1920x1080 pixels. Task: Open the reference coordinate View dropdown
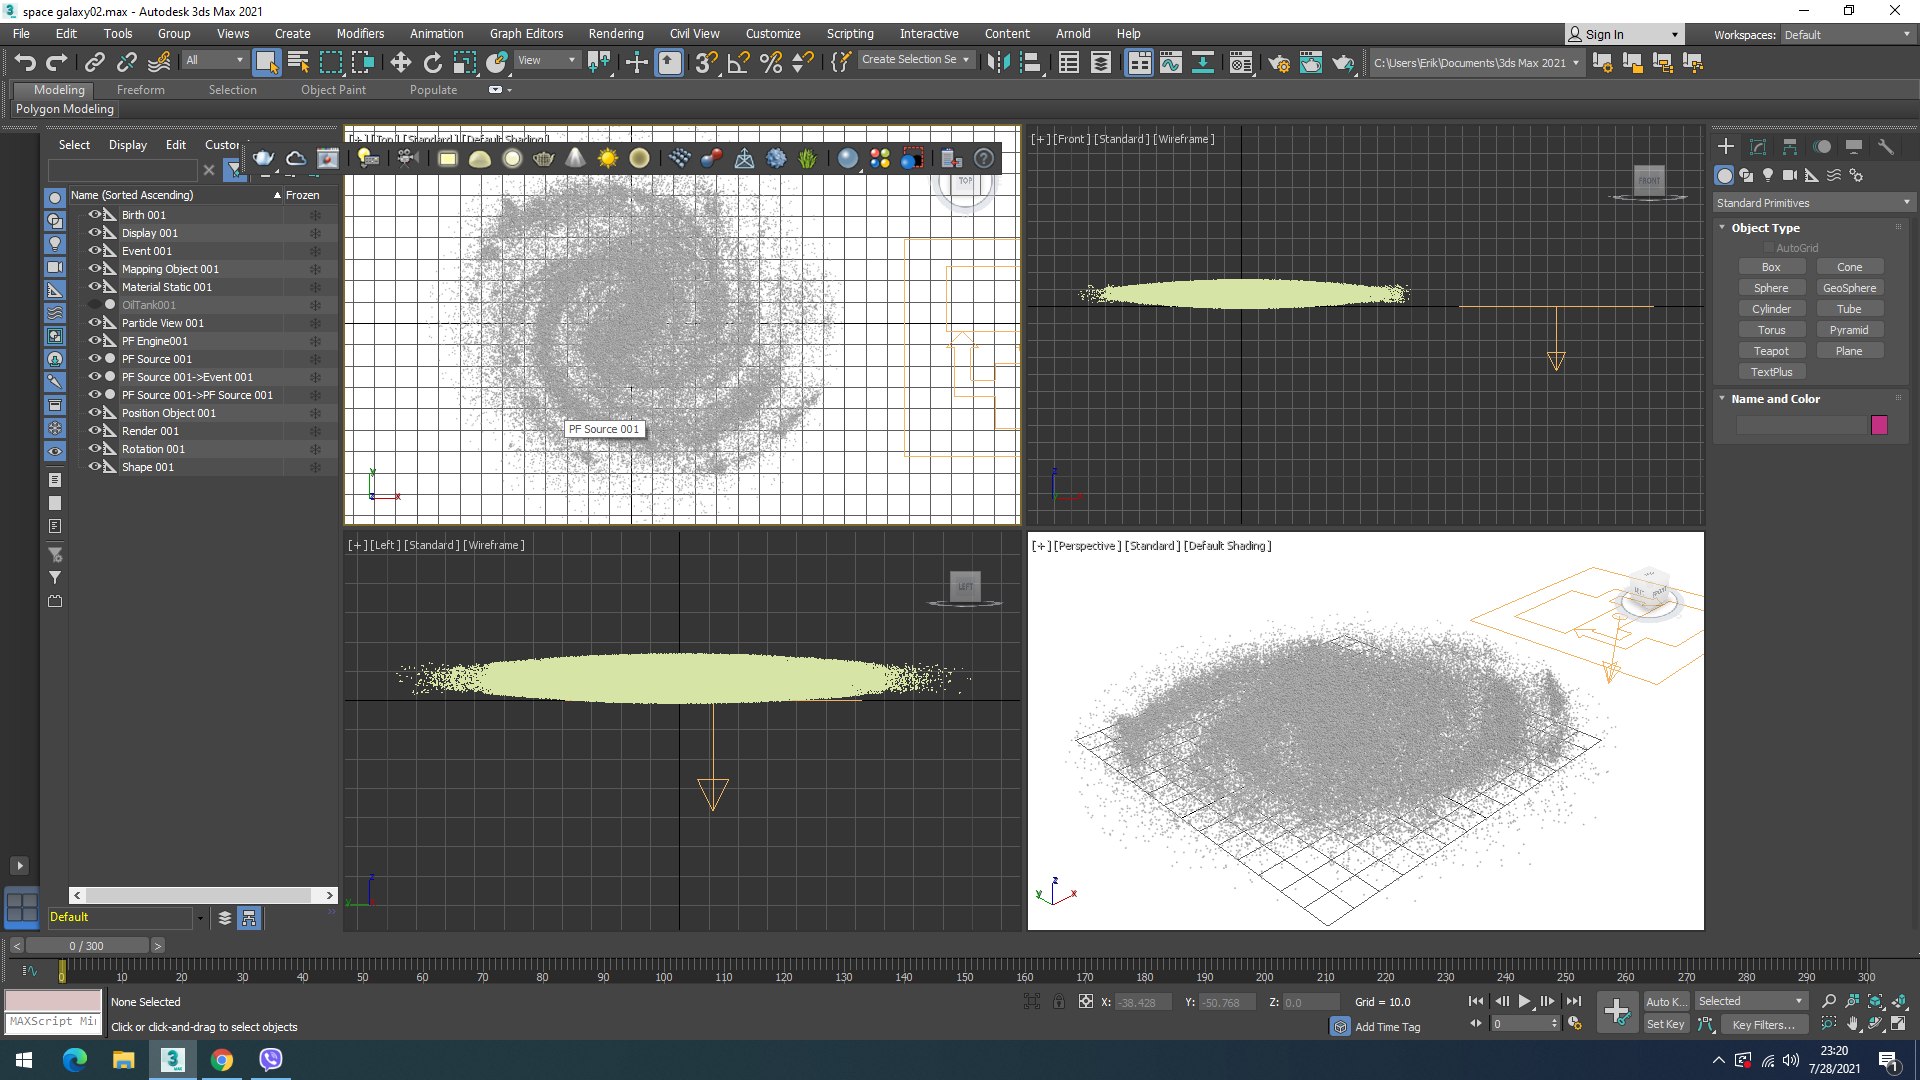(x=546, y=60)
